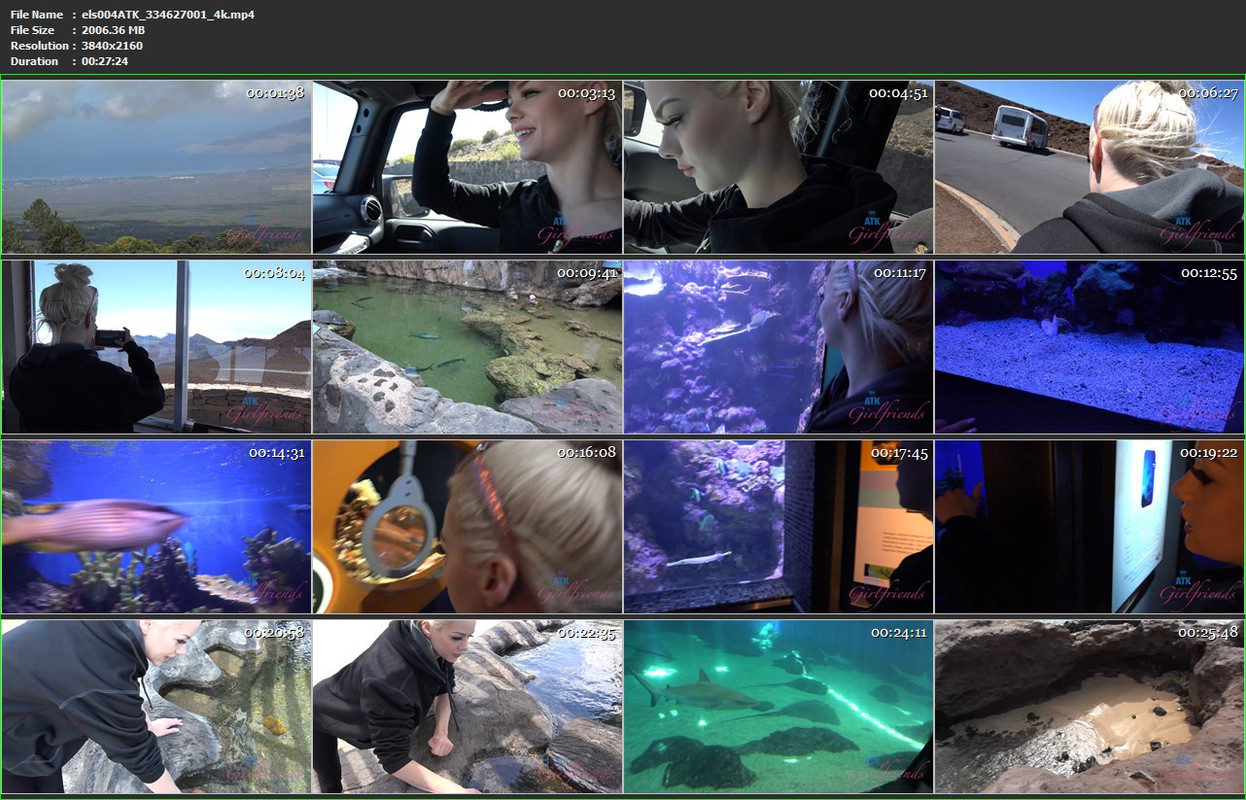1246x800 pixels.
Task: Click the duration value 00:27:24
Action: [x=105, y=61]
